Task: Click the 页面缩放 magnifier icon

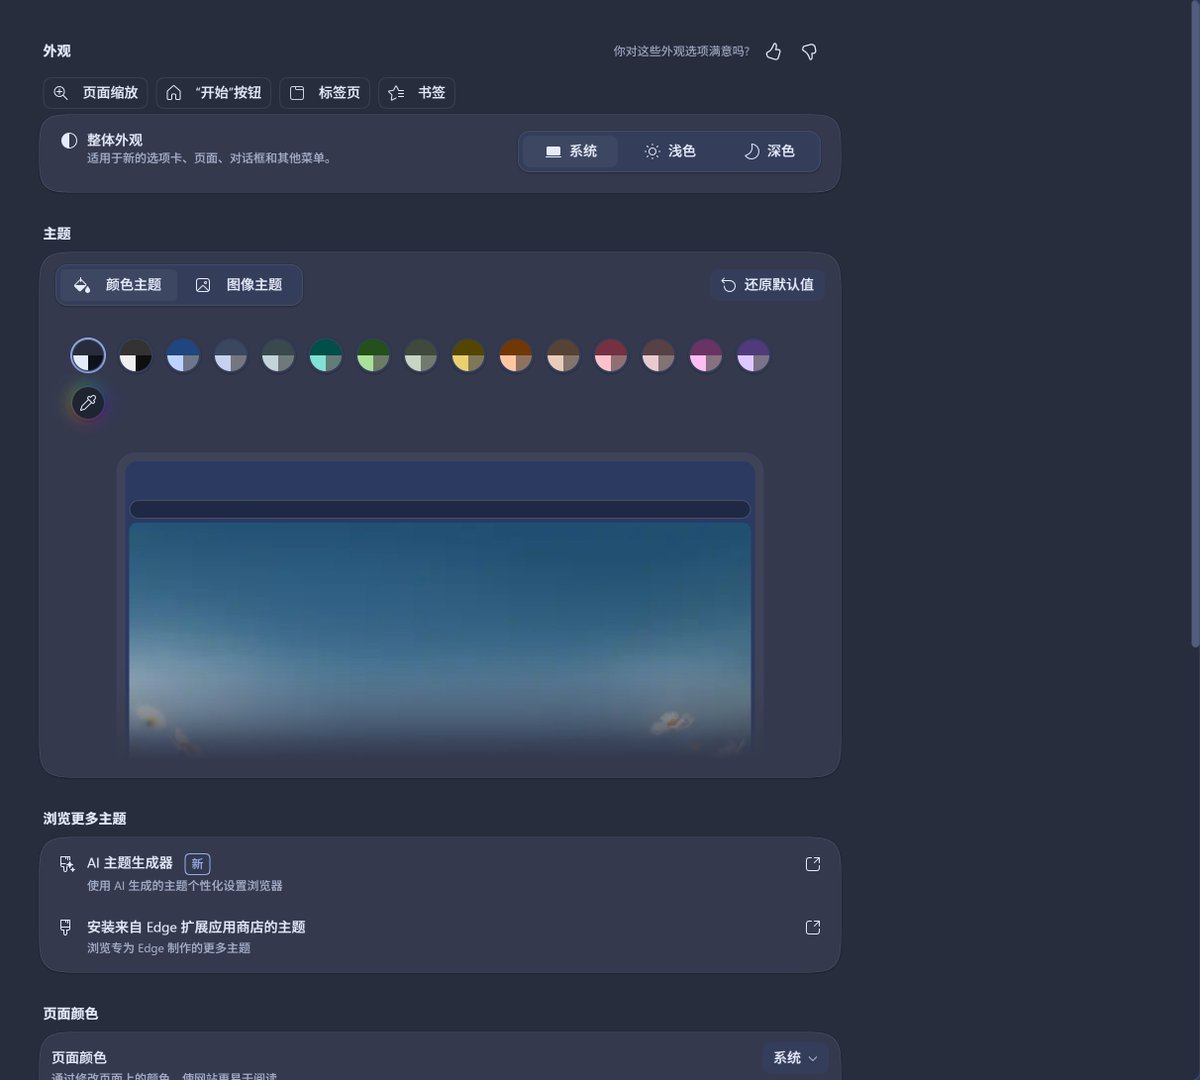Action: tap(62, 92)
